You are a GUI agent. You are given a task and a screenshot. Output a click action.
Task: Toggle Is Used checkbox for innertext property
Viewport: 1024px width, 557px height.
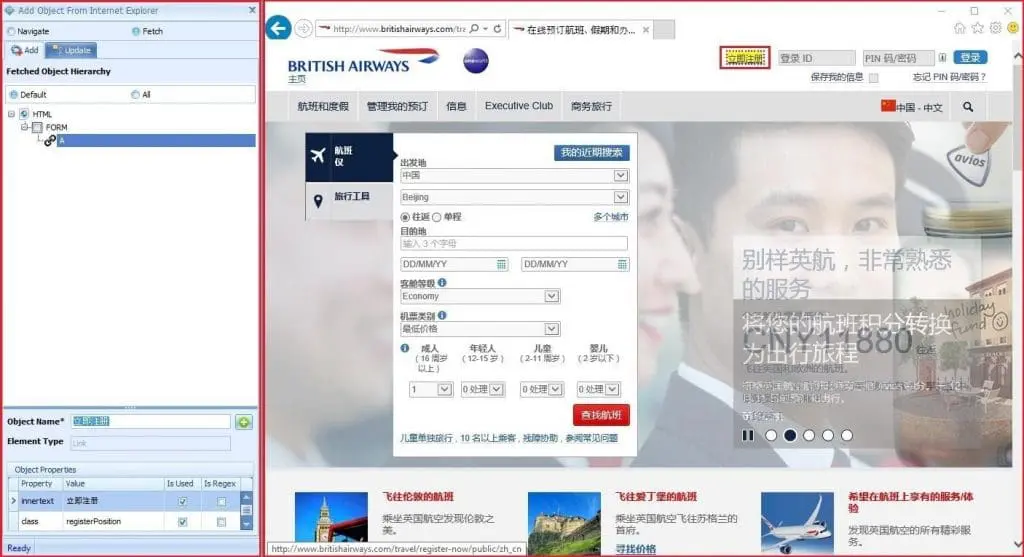[x=182, y=502]
